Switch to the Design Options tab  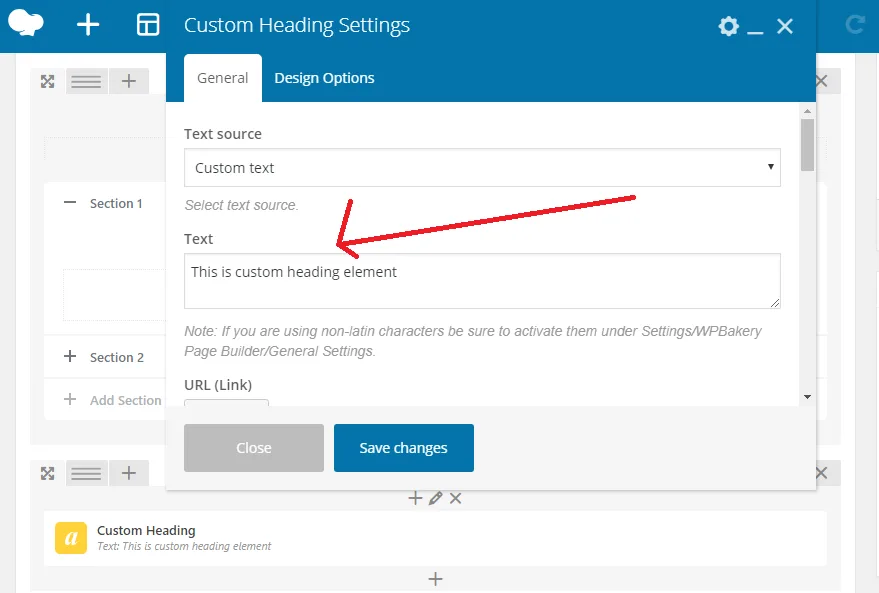pos(324,78)
